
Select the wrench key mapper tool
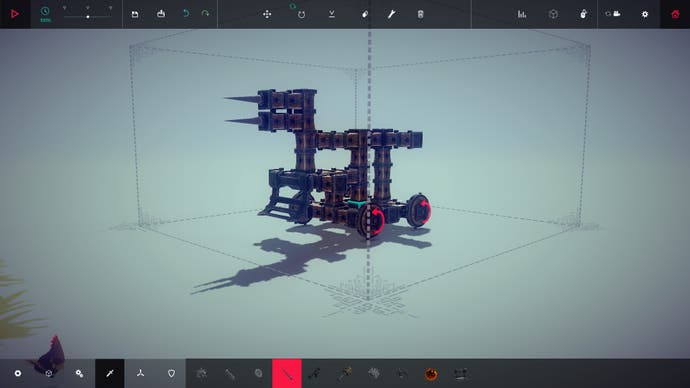click(391, 14)
